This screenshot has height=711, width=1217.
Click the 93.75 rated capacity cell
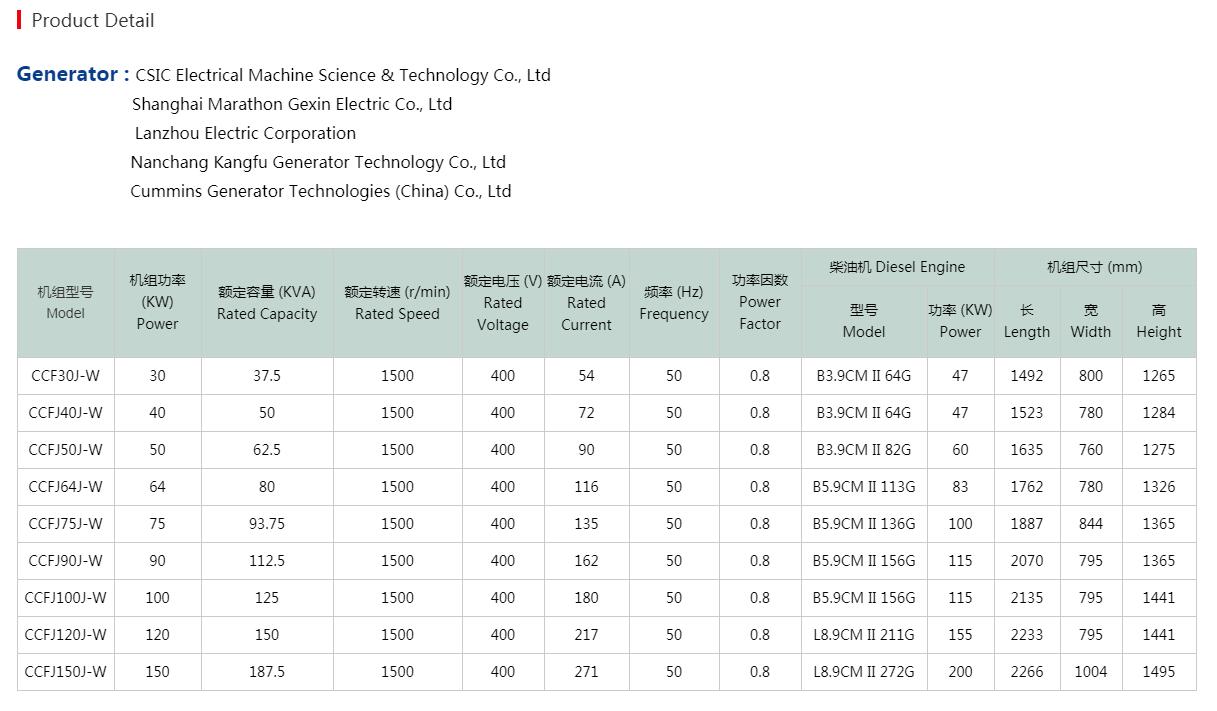pos(267,524)
